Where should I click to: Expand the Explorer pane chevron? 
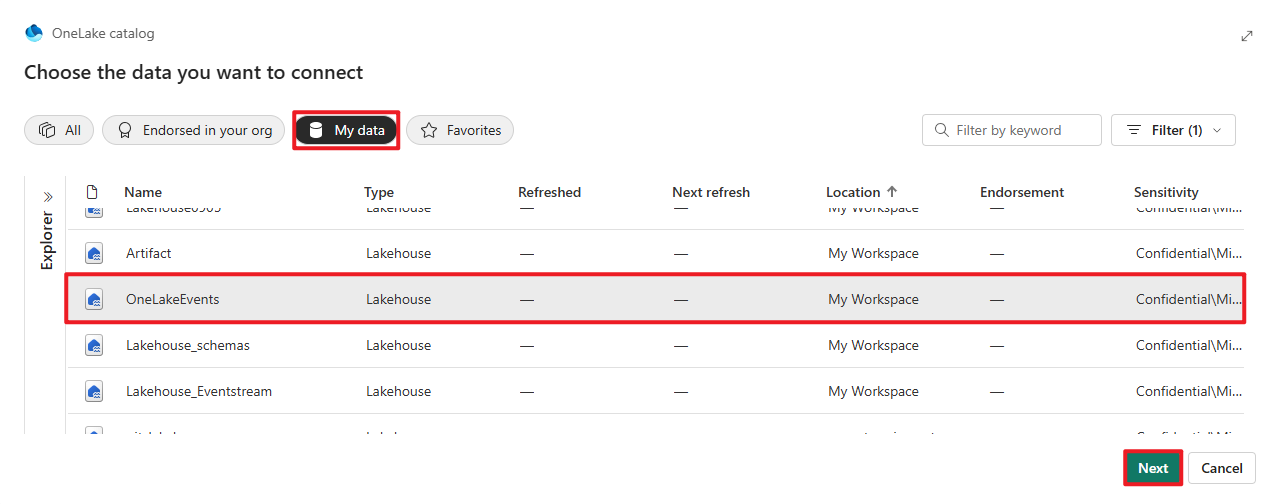pos(47,197)
